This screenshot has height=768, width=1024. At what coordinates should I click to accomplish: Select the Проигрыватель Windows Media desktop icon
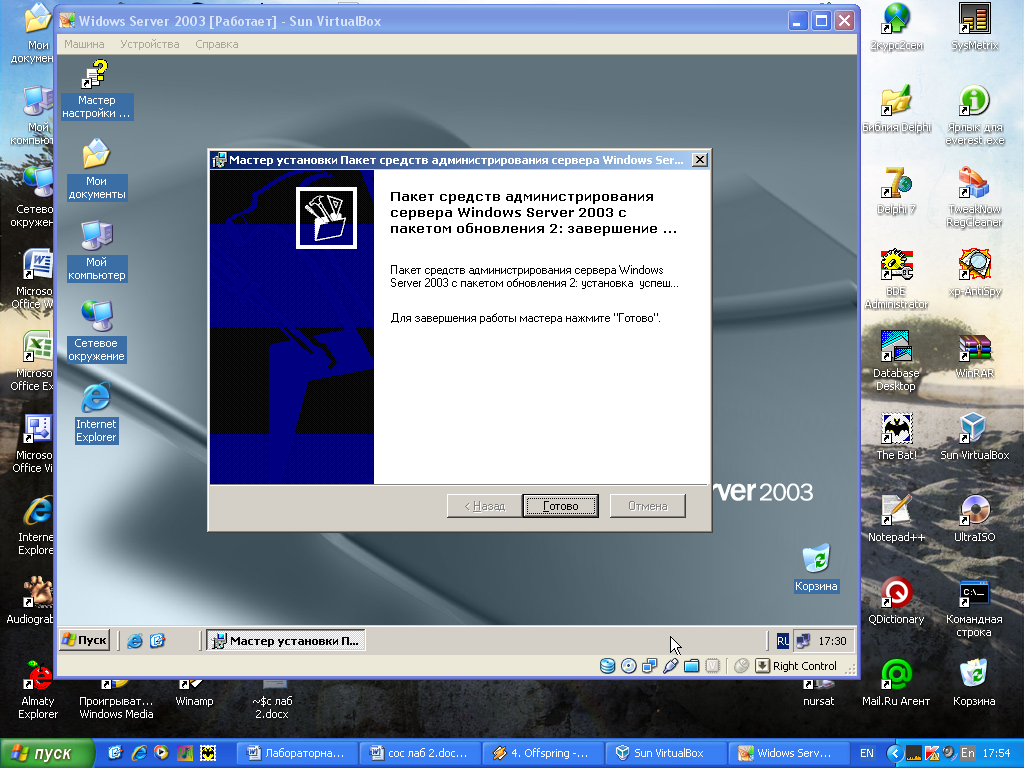116,700
